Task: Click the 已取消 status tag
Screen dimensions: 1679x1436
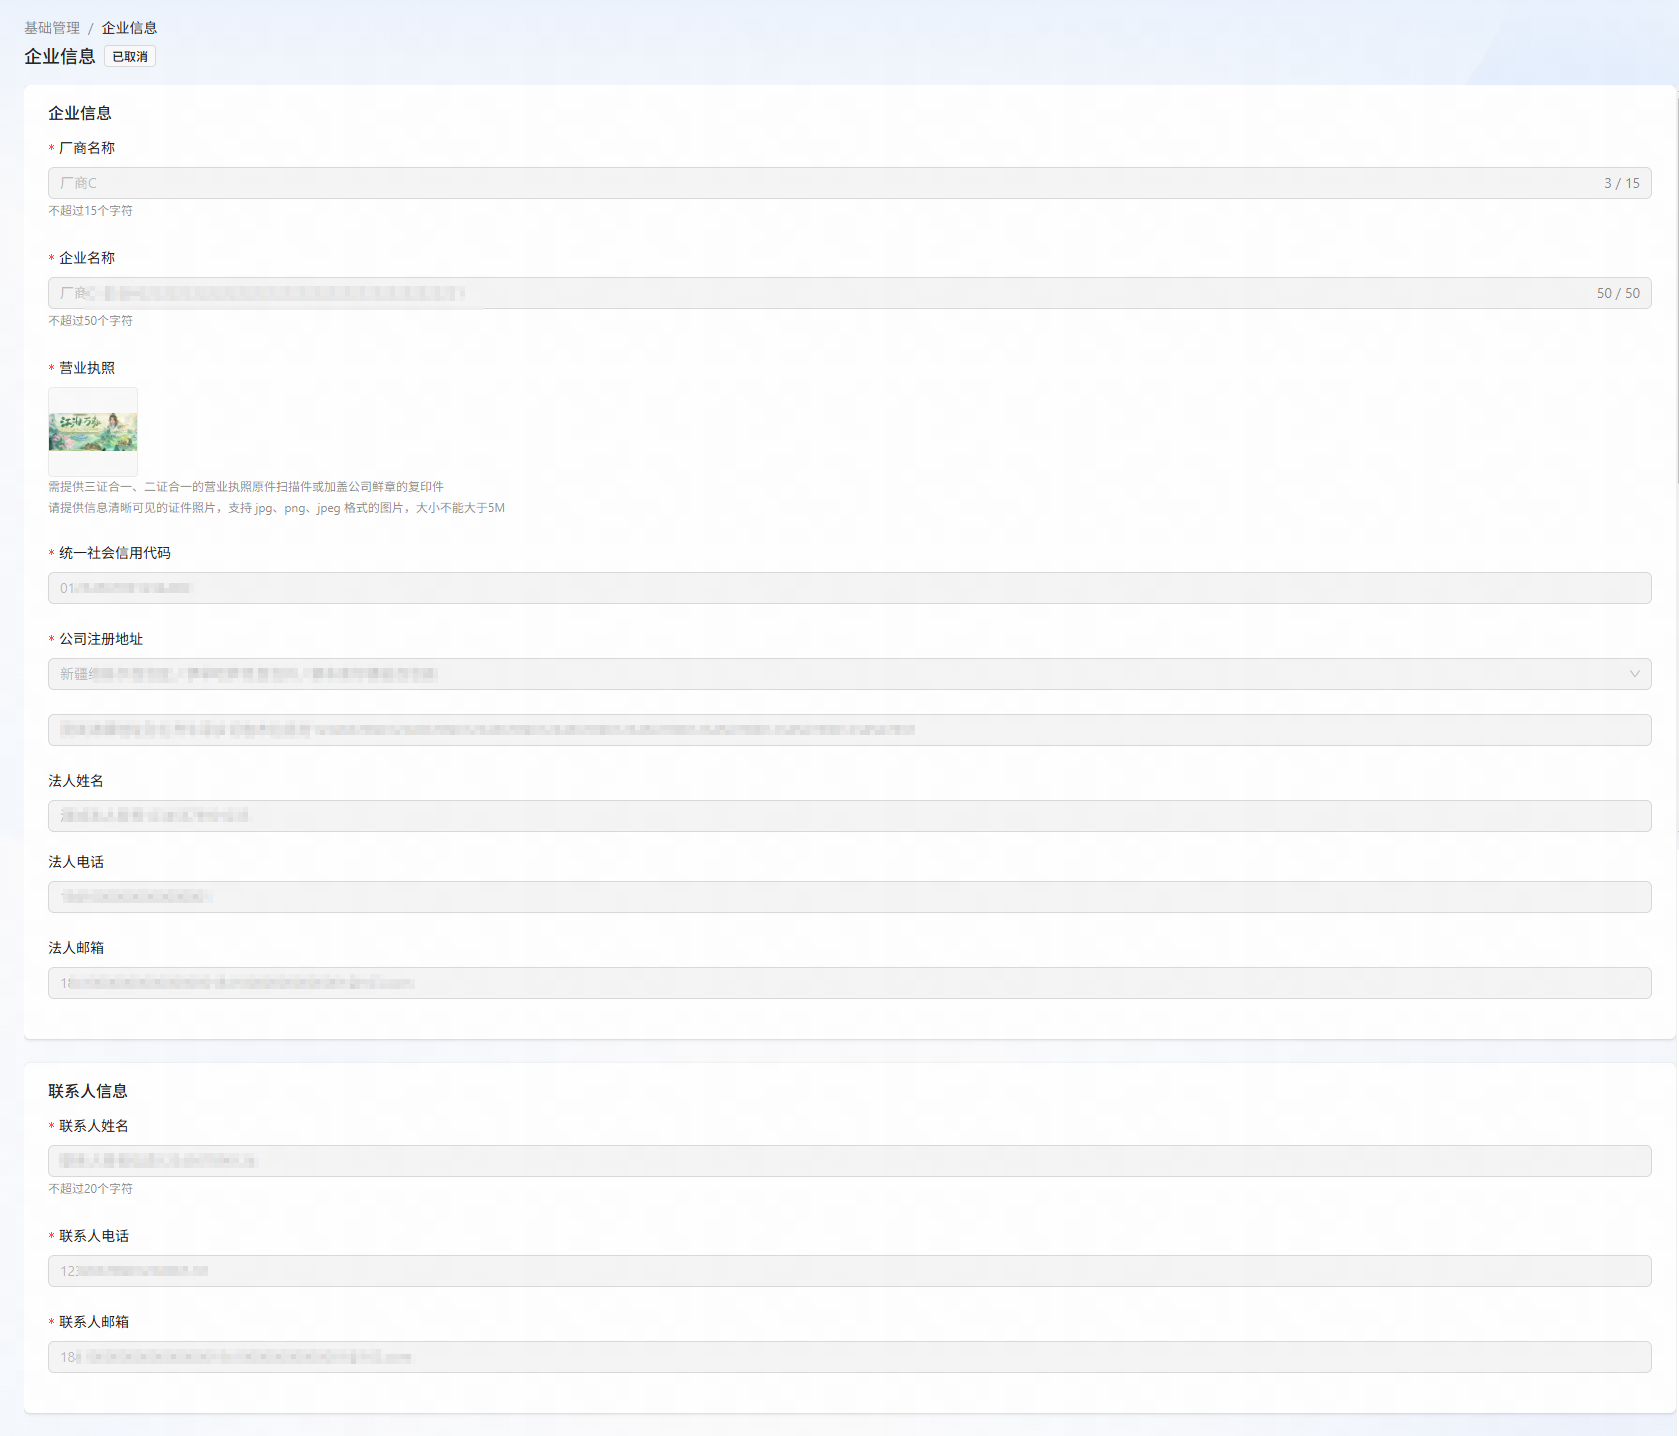Action: (x=130, y=57)
